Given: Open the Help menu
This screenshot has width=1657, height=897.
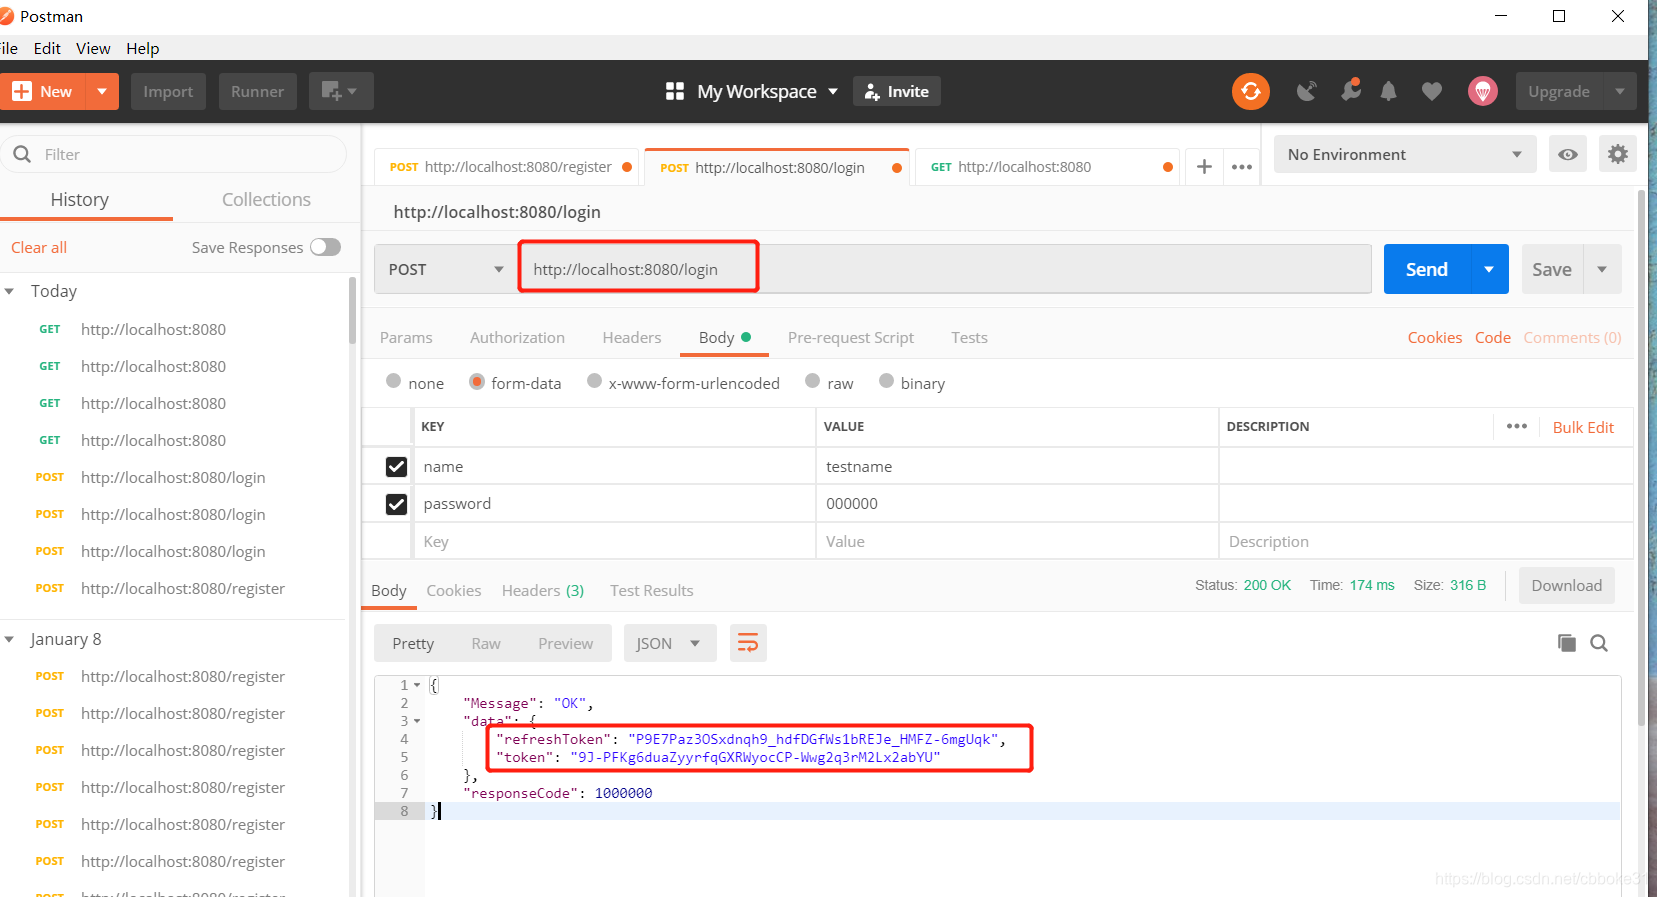Looking at the screenshot, I should (x=142, y=48).
